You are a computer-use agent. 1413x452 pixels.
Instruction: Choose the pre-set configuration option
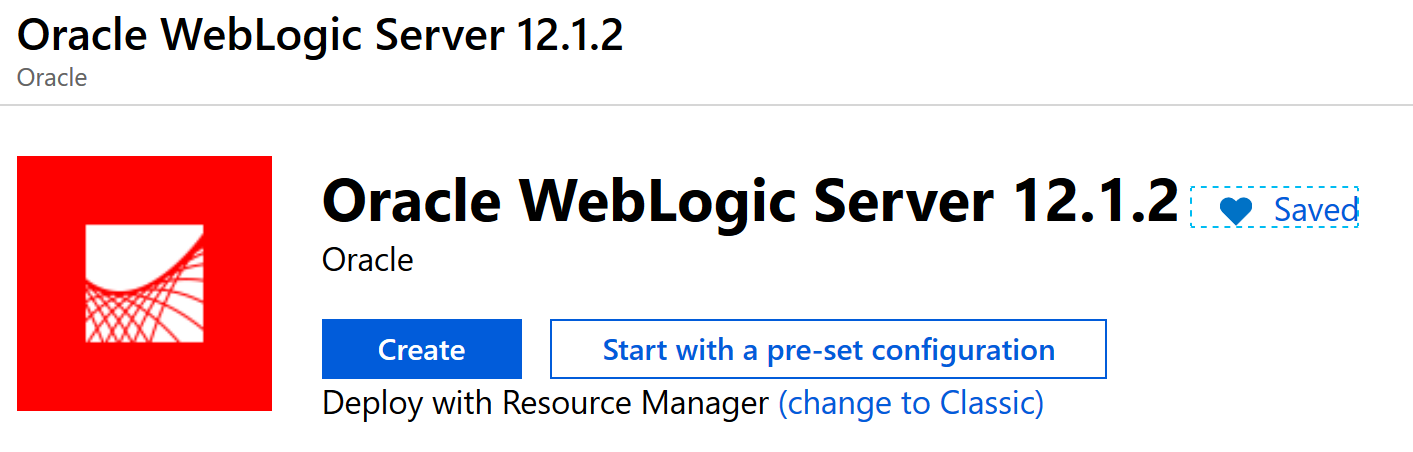pyautogui.click(x=828, y=349)
